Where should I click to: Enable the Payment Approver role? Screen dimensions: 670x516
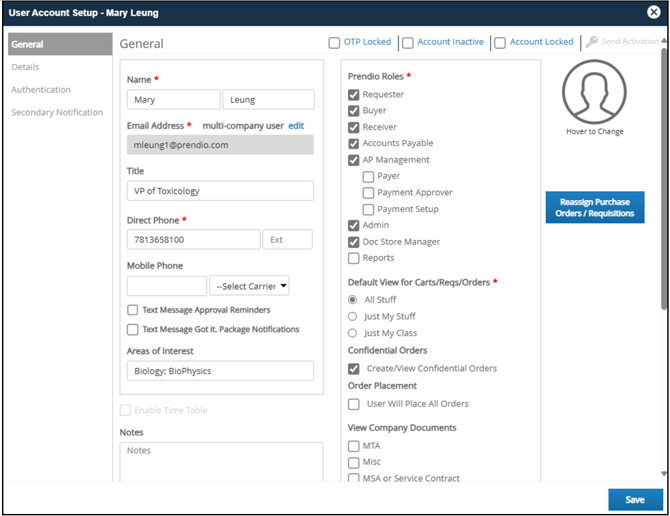(x=369, y=193)
